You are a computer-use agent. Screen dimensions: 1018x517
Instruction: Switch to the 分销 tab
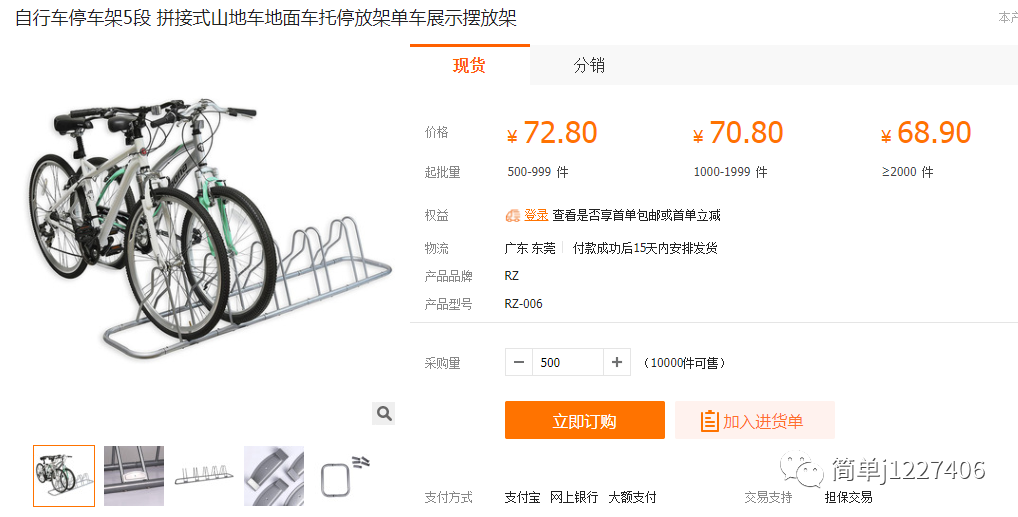[x=590, y=65]
